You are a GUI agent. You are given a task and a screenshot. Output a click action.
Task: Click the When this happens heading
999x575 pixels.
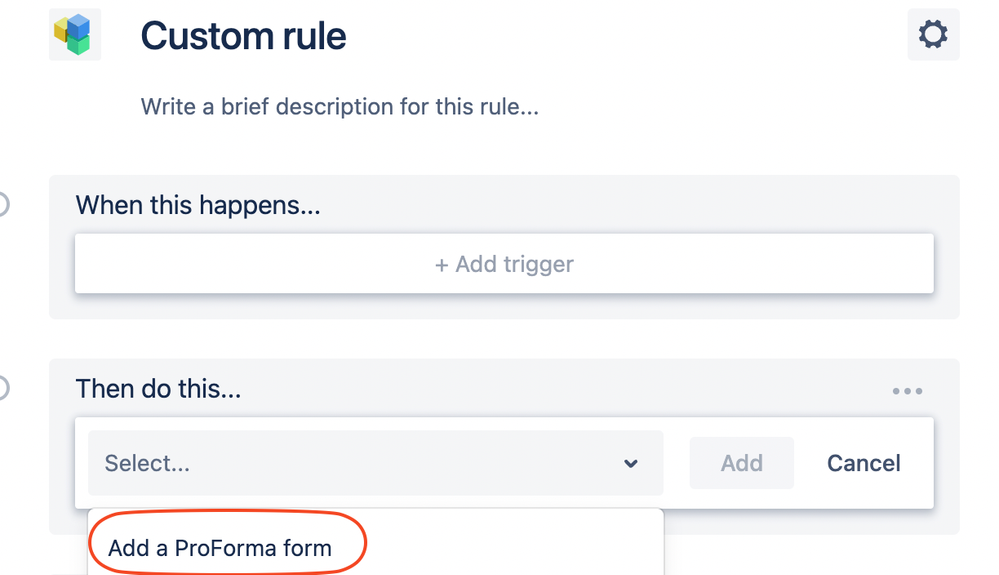click(x=198, y=205)
